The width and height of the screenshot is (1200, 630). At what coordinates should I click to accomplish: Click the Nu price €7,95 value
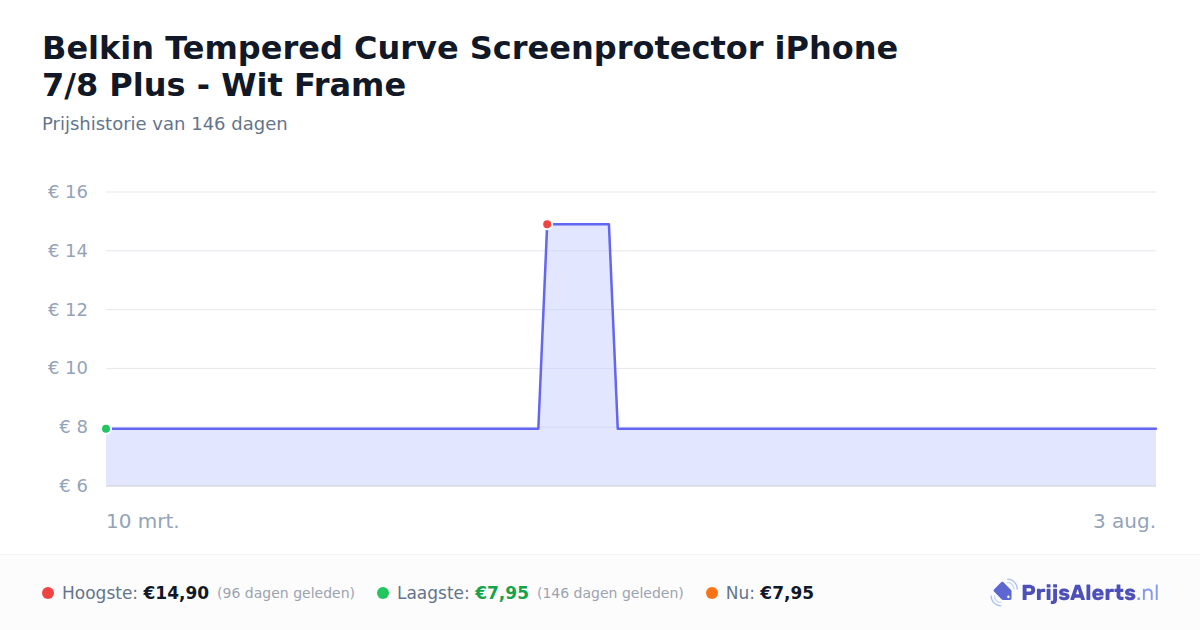pyautogui.click(x=787, y=593)
